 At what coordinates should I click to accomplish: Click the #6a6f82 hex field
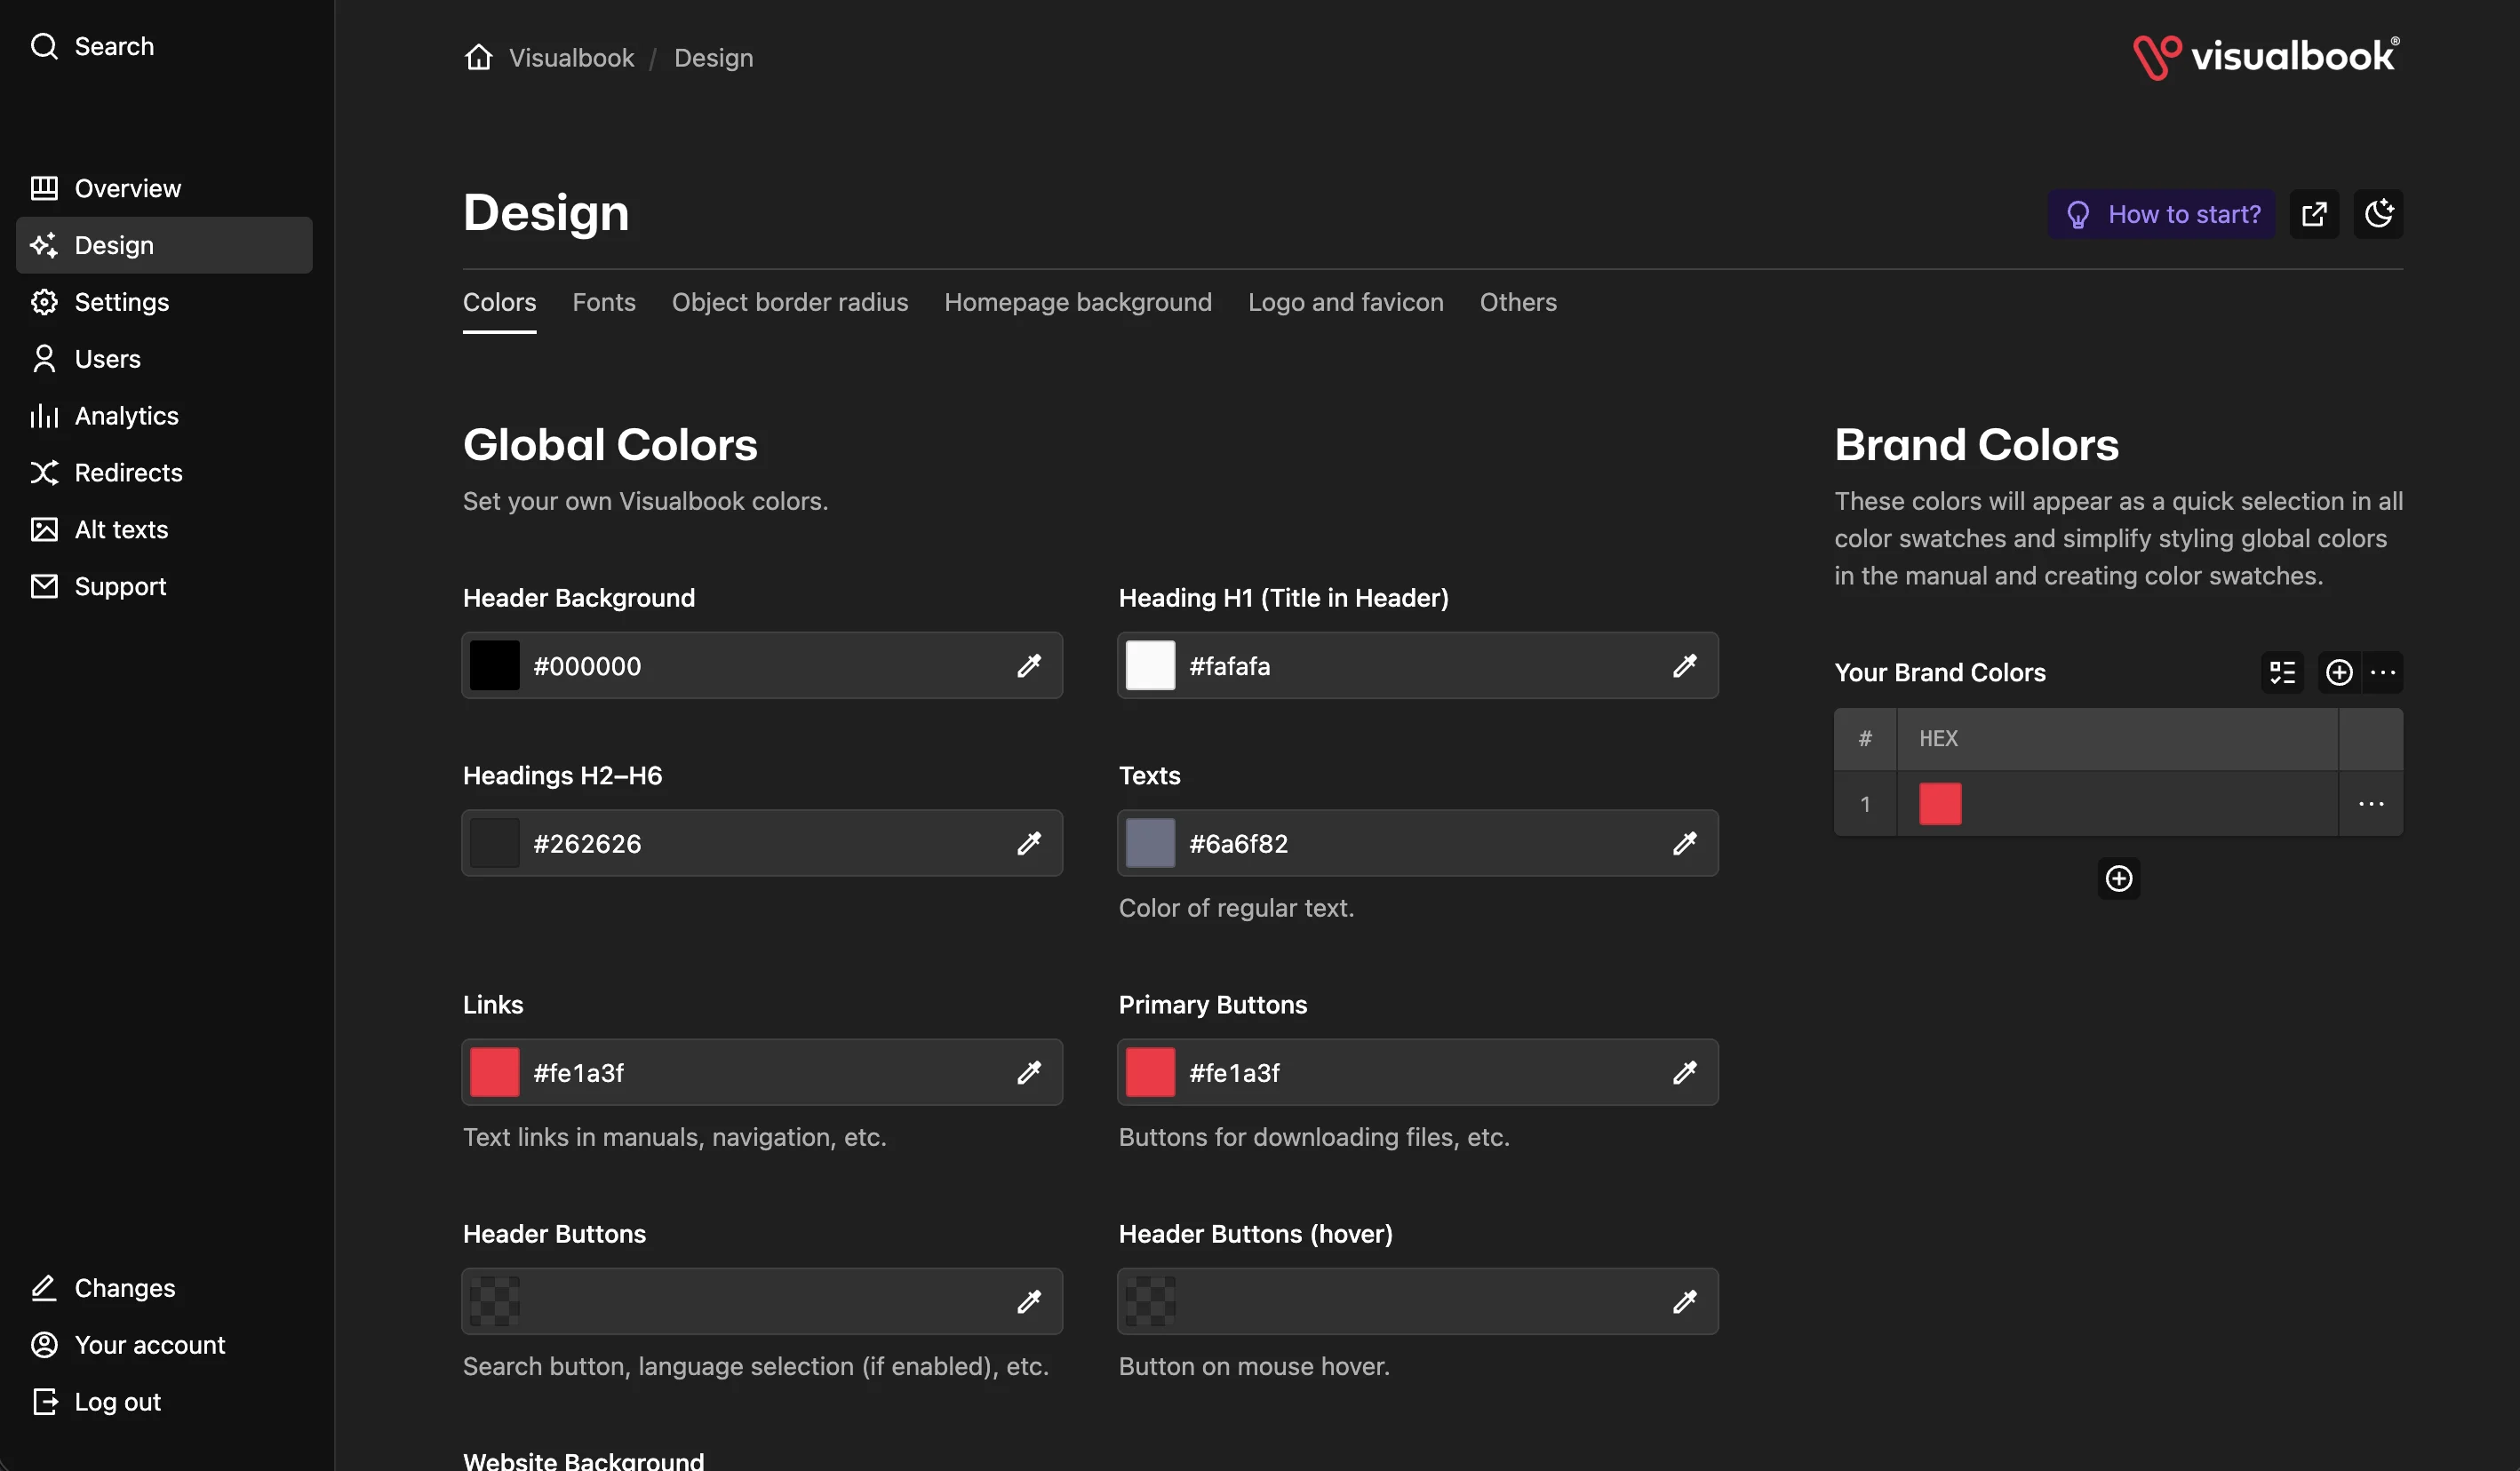coord(1420,844)
